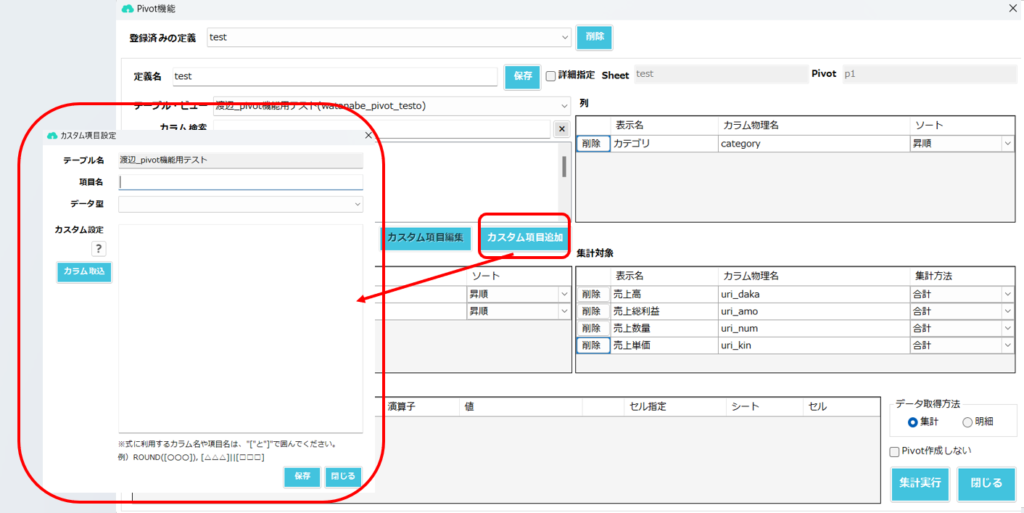Screen dimensions: 1024x513
Task: Click the uri_amo cell
Action: [814, 311]
